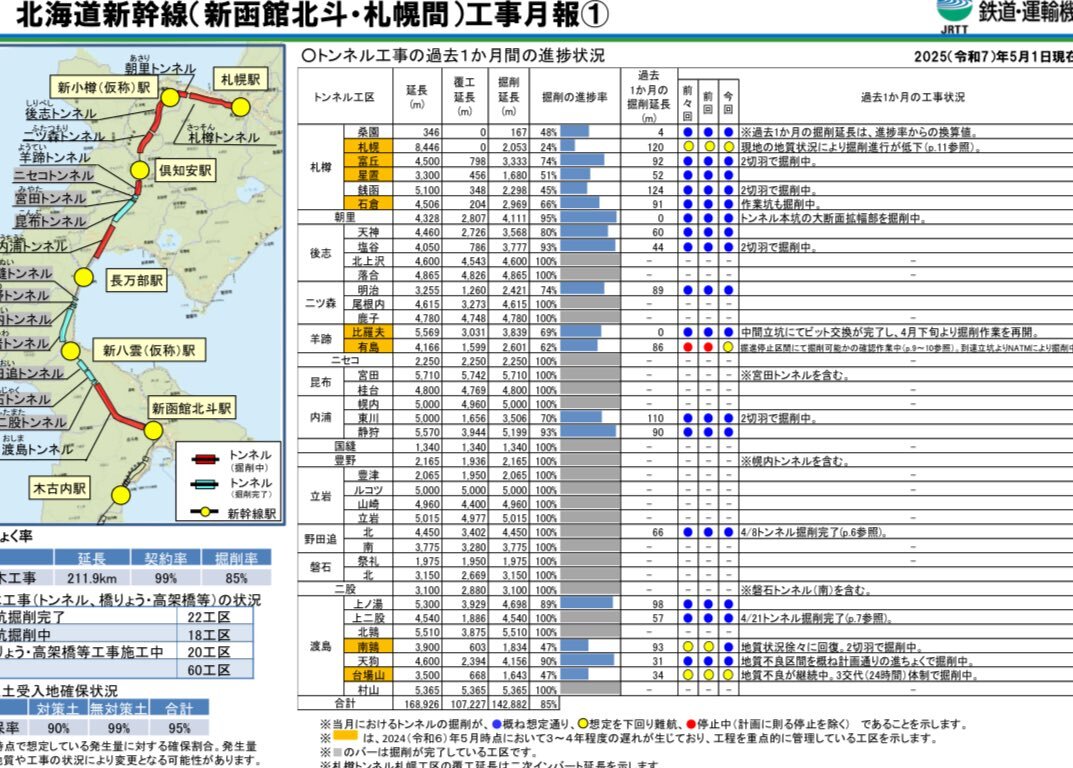Click the 桑園 cell in the tunnel table
This screenshot has height=768, width=1073.
pyautogui.click(x=368, y=132)
